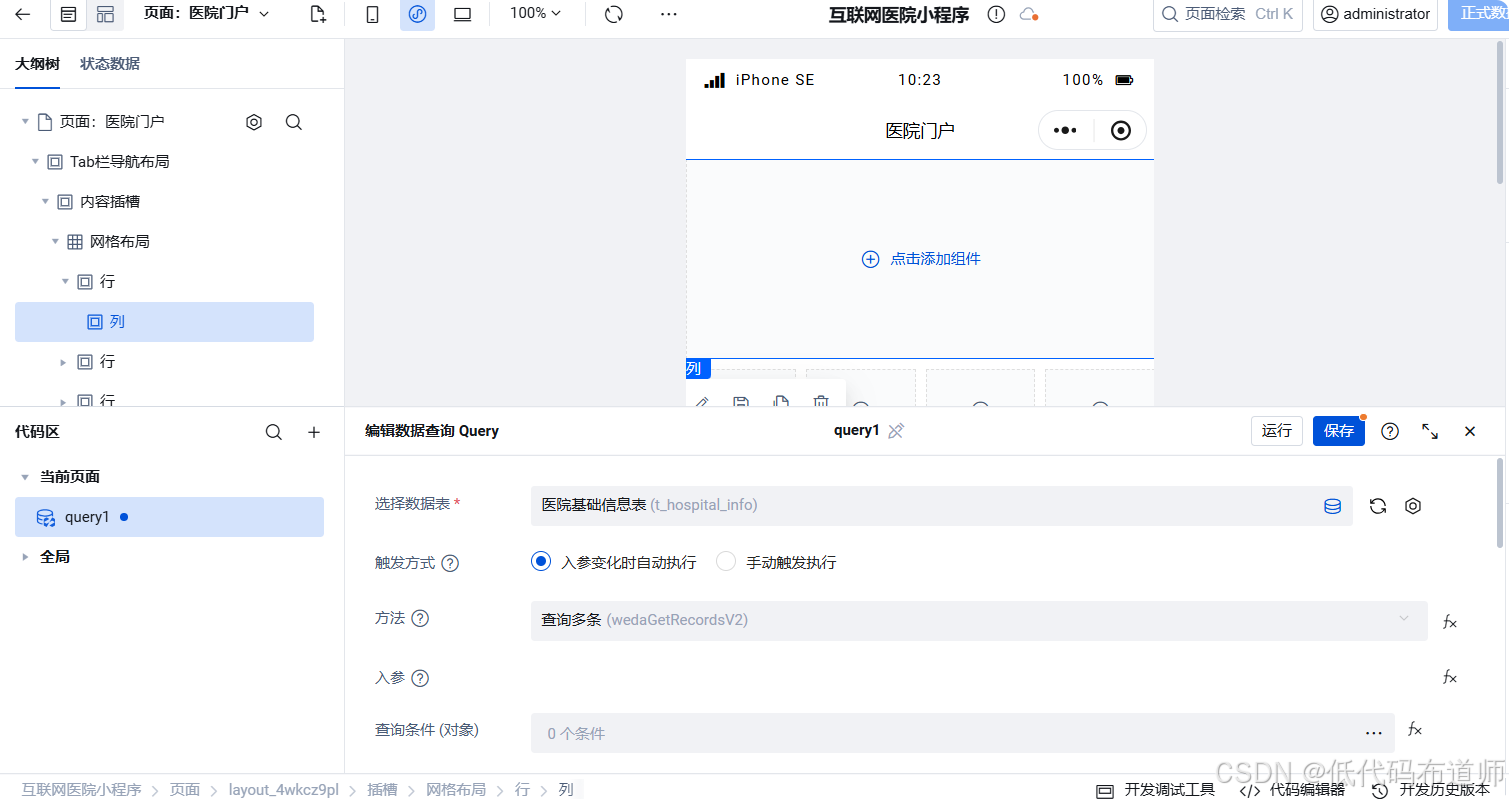
Task: Open the data source database icon beside the table field
Action: pos(1331,506)
